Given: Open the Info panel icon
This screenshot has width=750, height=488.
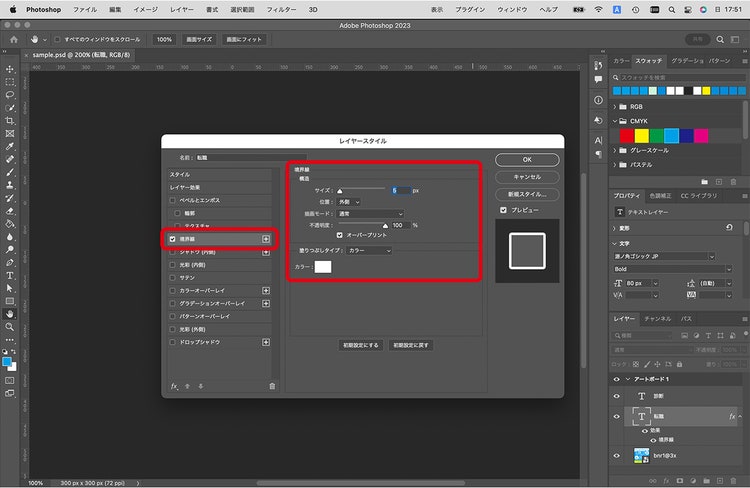Looking at the screenshot, I should 598,100.
